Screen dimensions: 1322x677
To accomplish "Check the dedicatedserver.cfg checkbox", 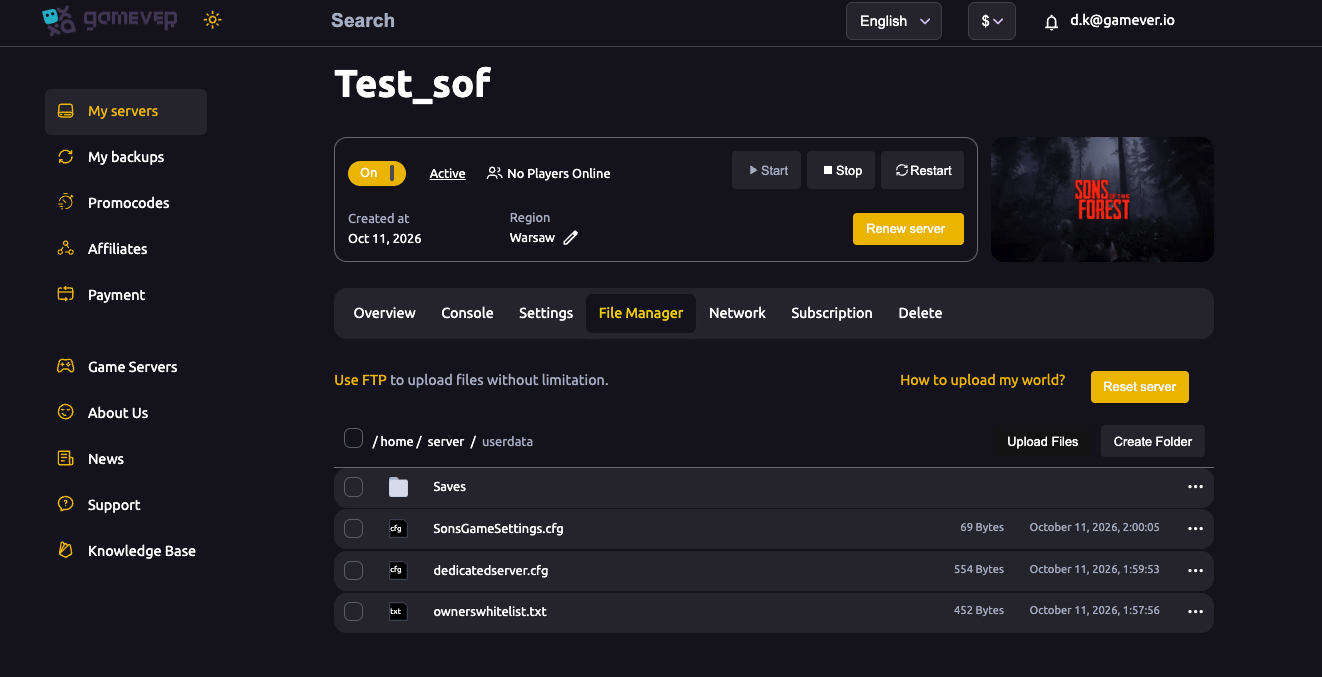I will tap(353, 570).
